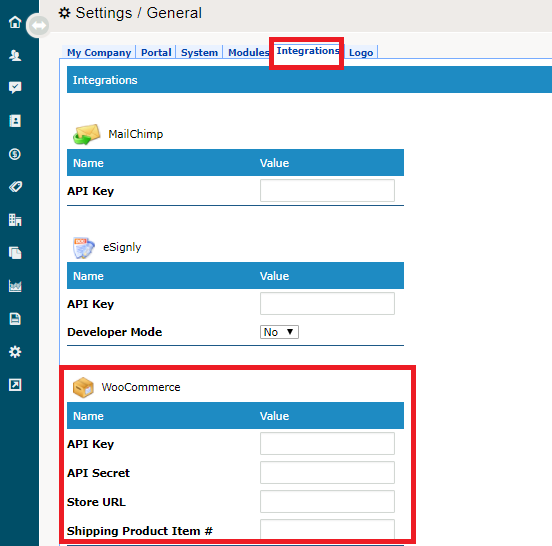Click the Developer Mode label
This screenshot has height=546, width=552.
pyautogui.click(x=114, y=332)
